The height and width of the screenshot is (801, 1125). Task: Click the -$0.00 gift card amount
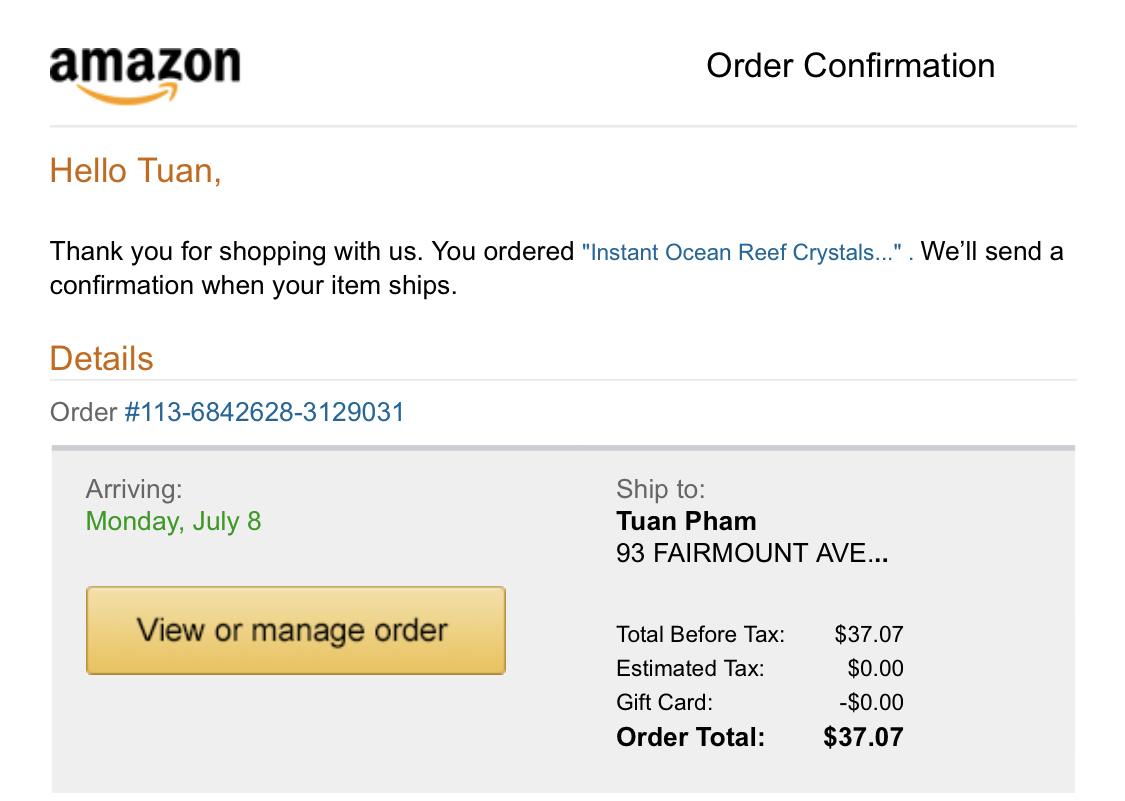point(870,702)
